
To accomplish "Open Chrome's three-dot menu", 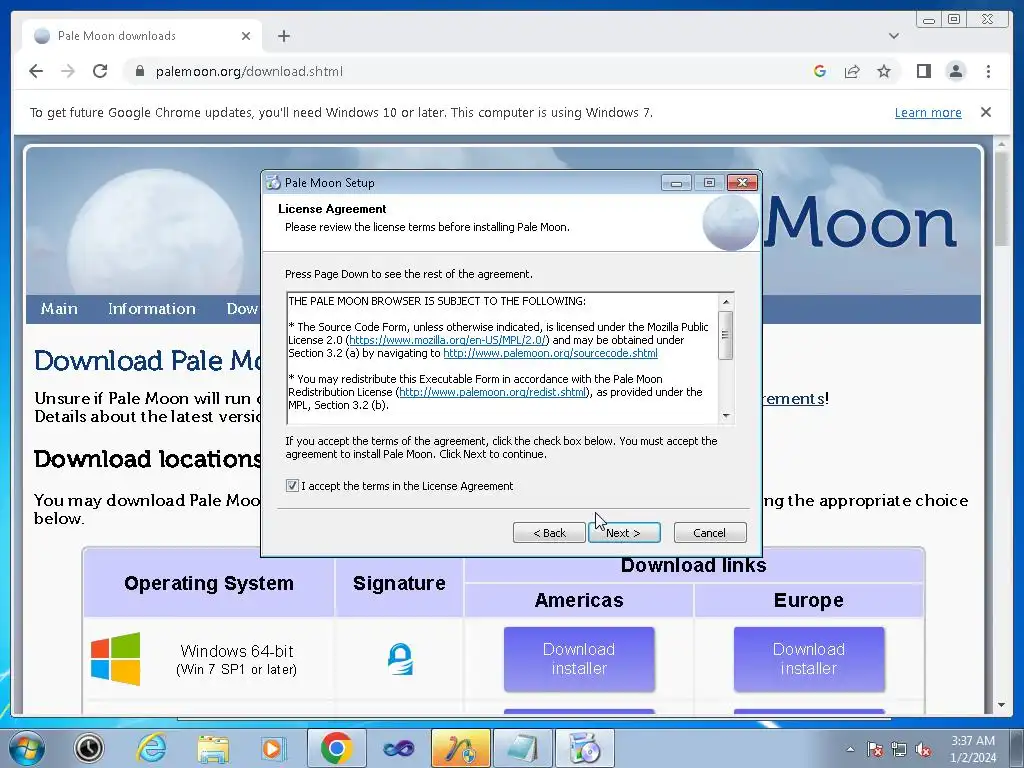I will click(988, 71).
